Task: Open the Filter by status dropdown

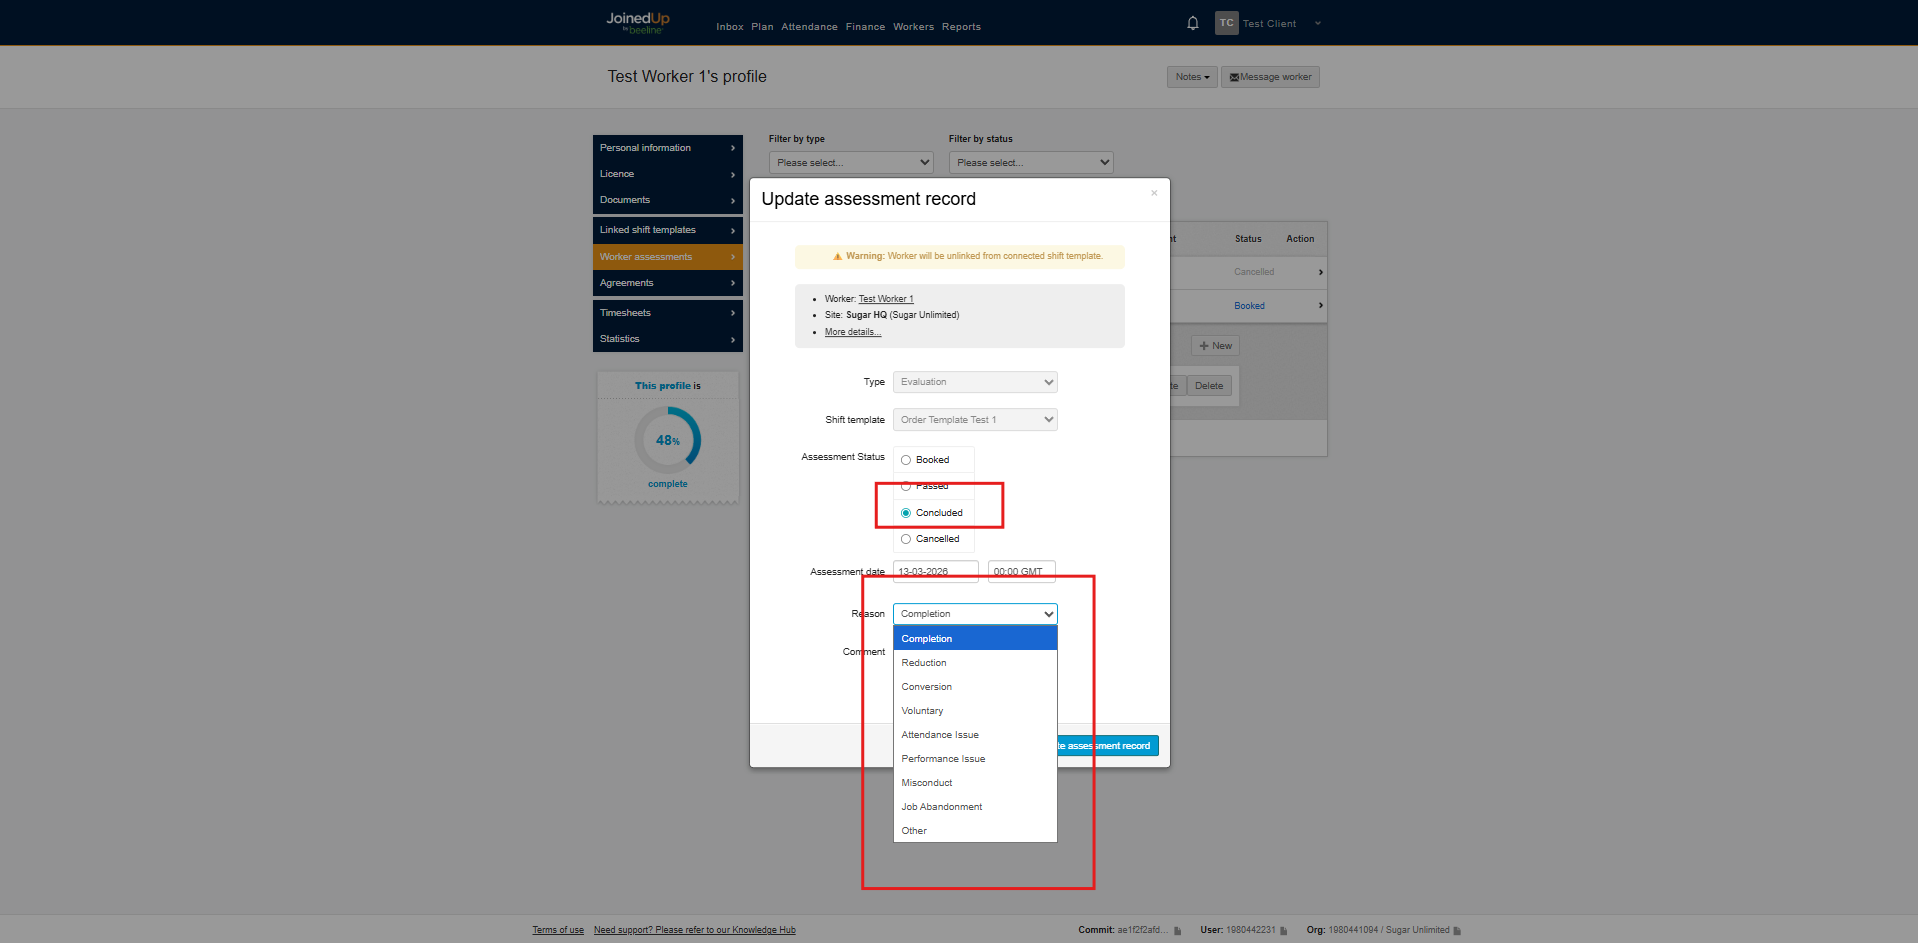Action: pyautogui.click(x=1030, y=162)
